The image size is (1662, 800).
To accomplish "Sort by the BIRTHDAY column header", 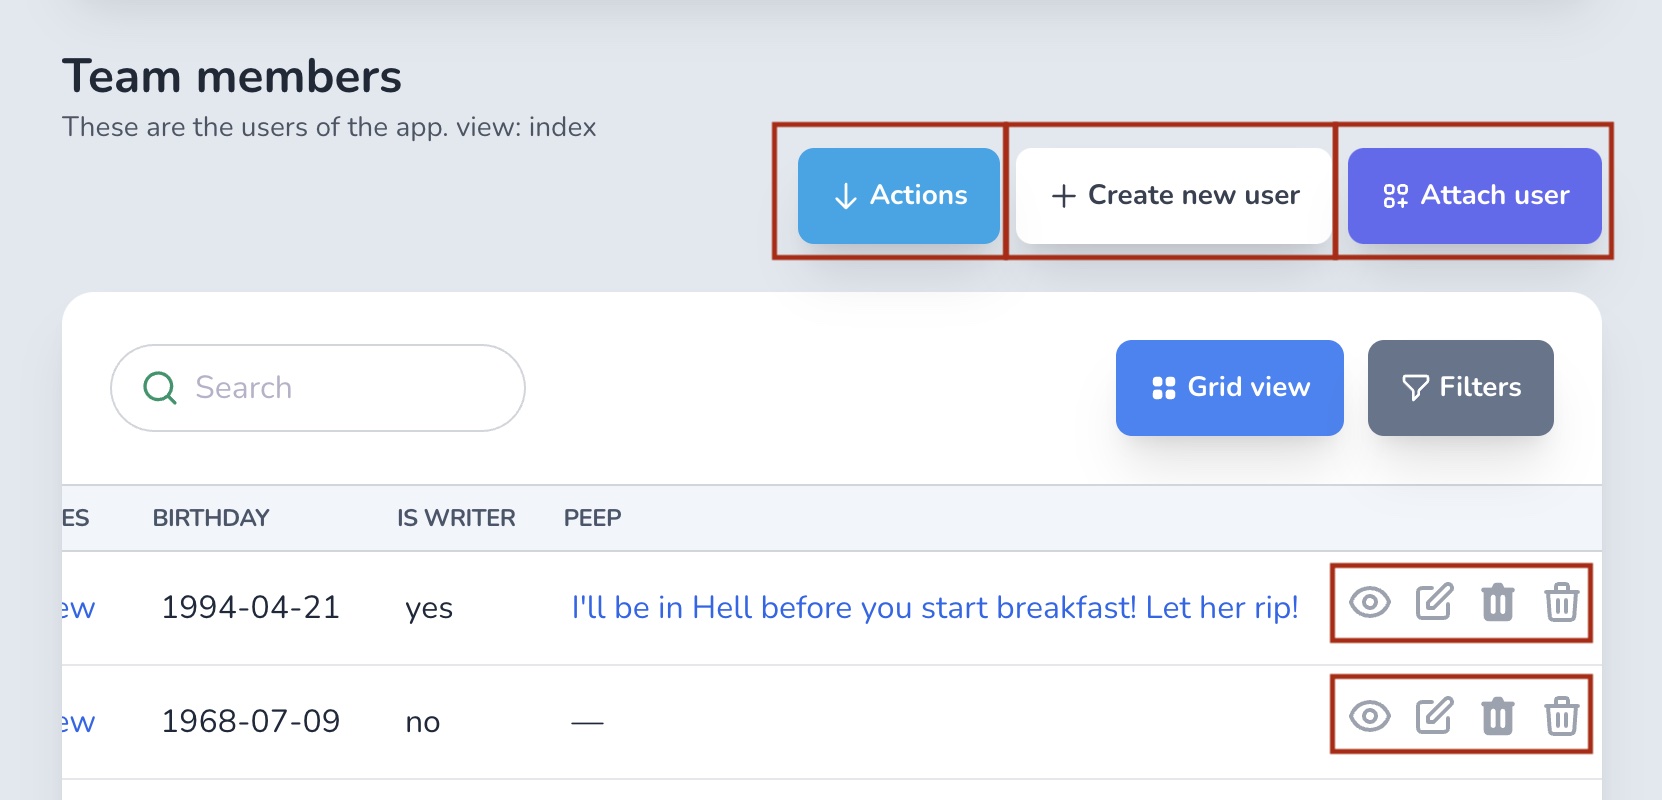I will coord(211,518).
